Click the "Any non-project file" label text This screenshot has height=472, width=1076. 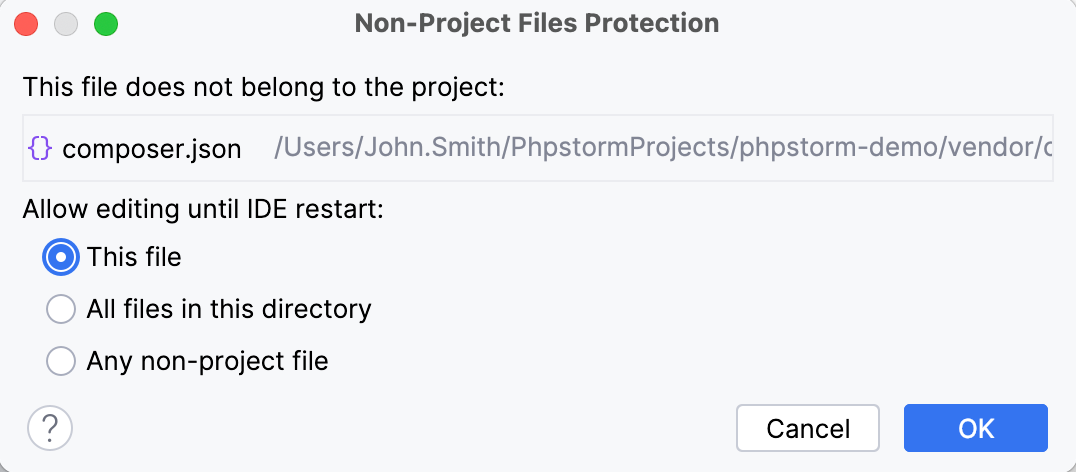pyautogui.click(x=207, y=360)
